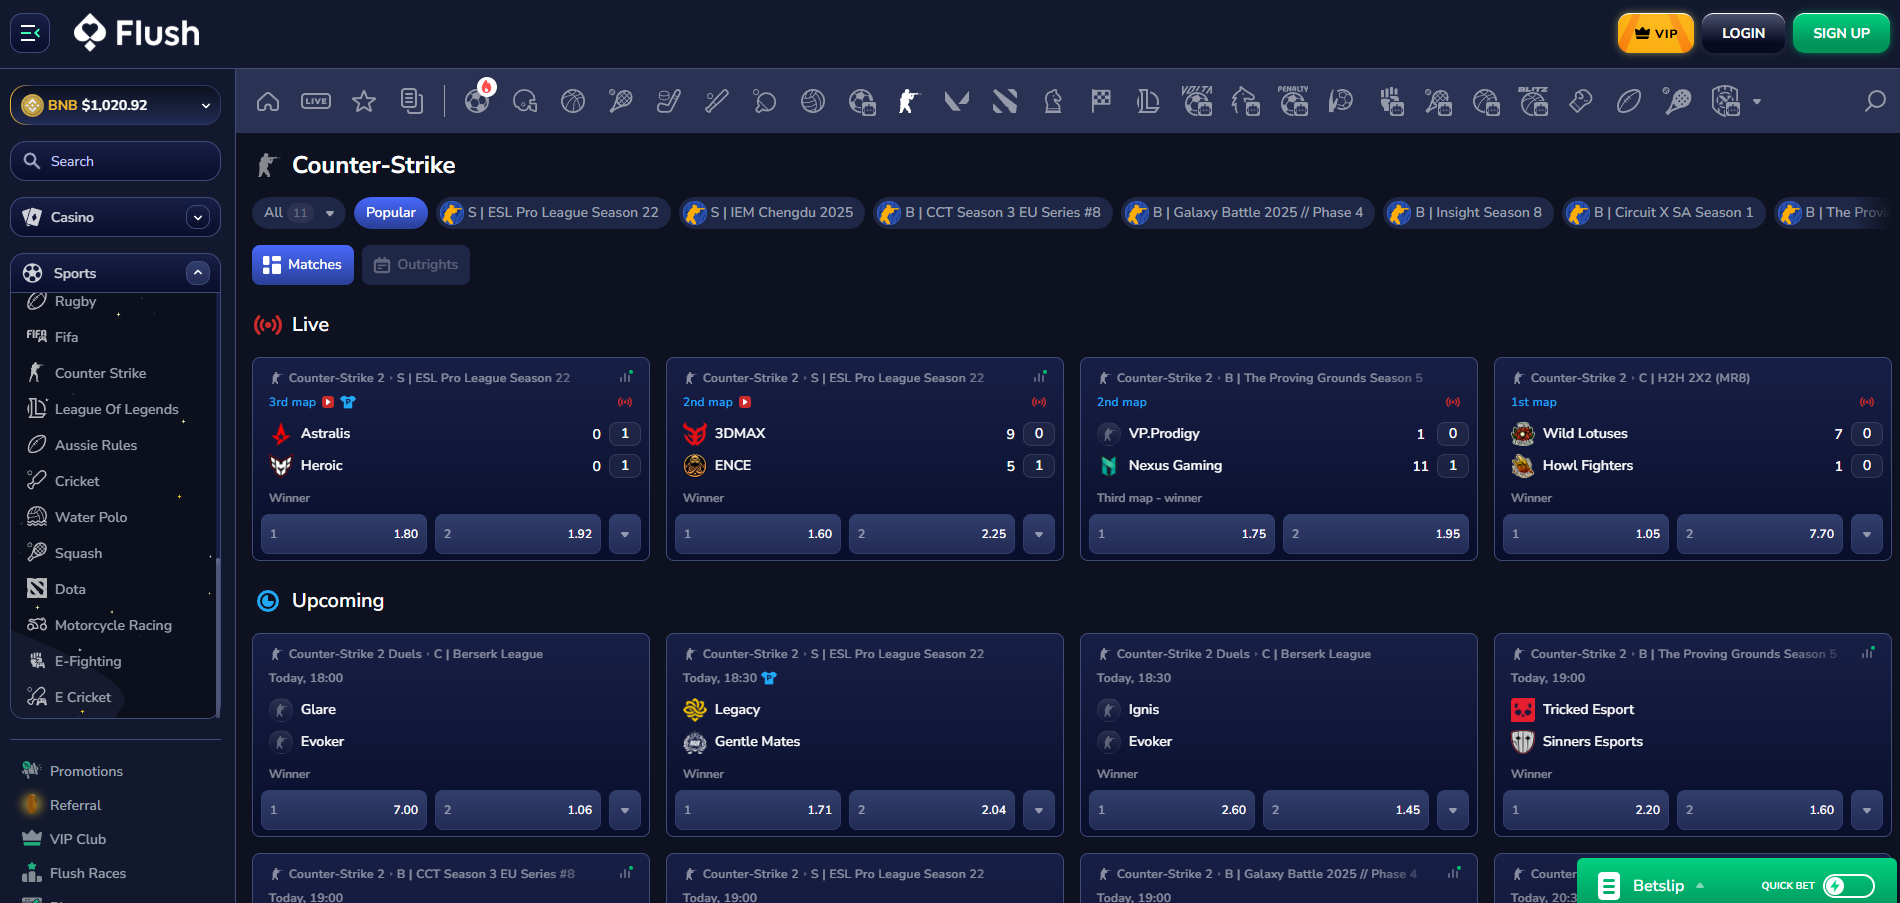Select the Handball icon
The width and height of the screenshot is (1900, 903).
[1341, 101]
